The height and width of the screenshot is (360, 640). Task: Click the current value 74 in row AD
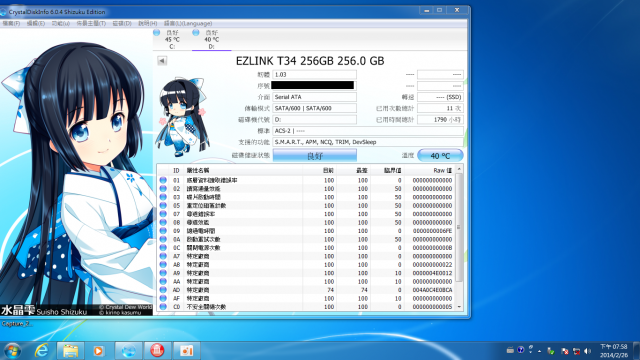pyautogui.click(x=330, y=290)
